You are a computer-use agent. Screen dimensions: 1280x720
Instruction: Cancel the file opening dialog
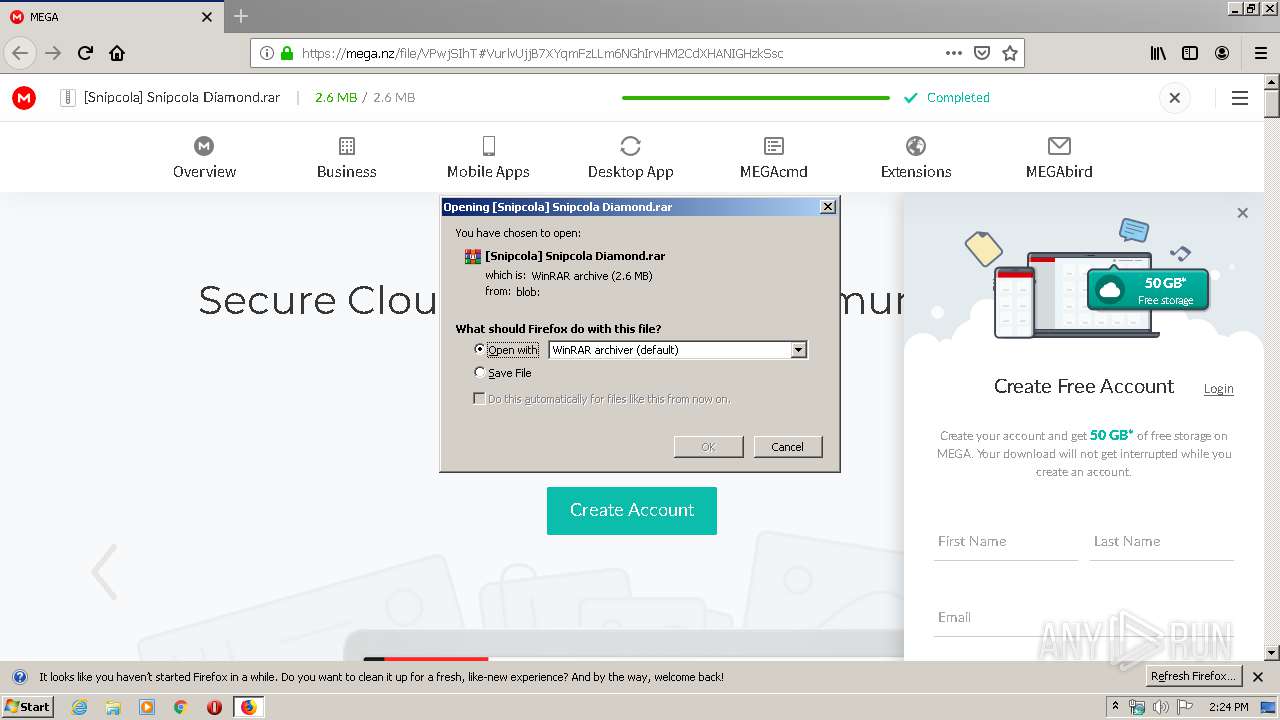pyautogui.click(x=788, y=447)
